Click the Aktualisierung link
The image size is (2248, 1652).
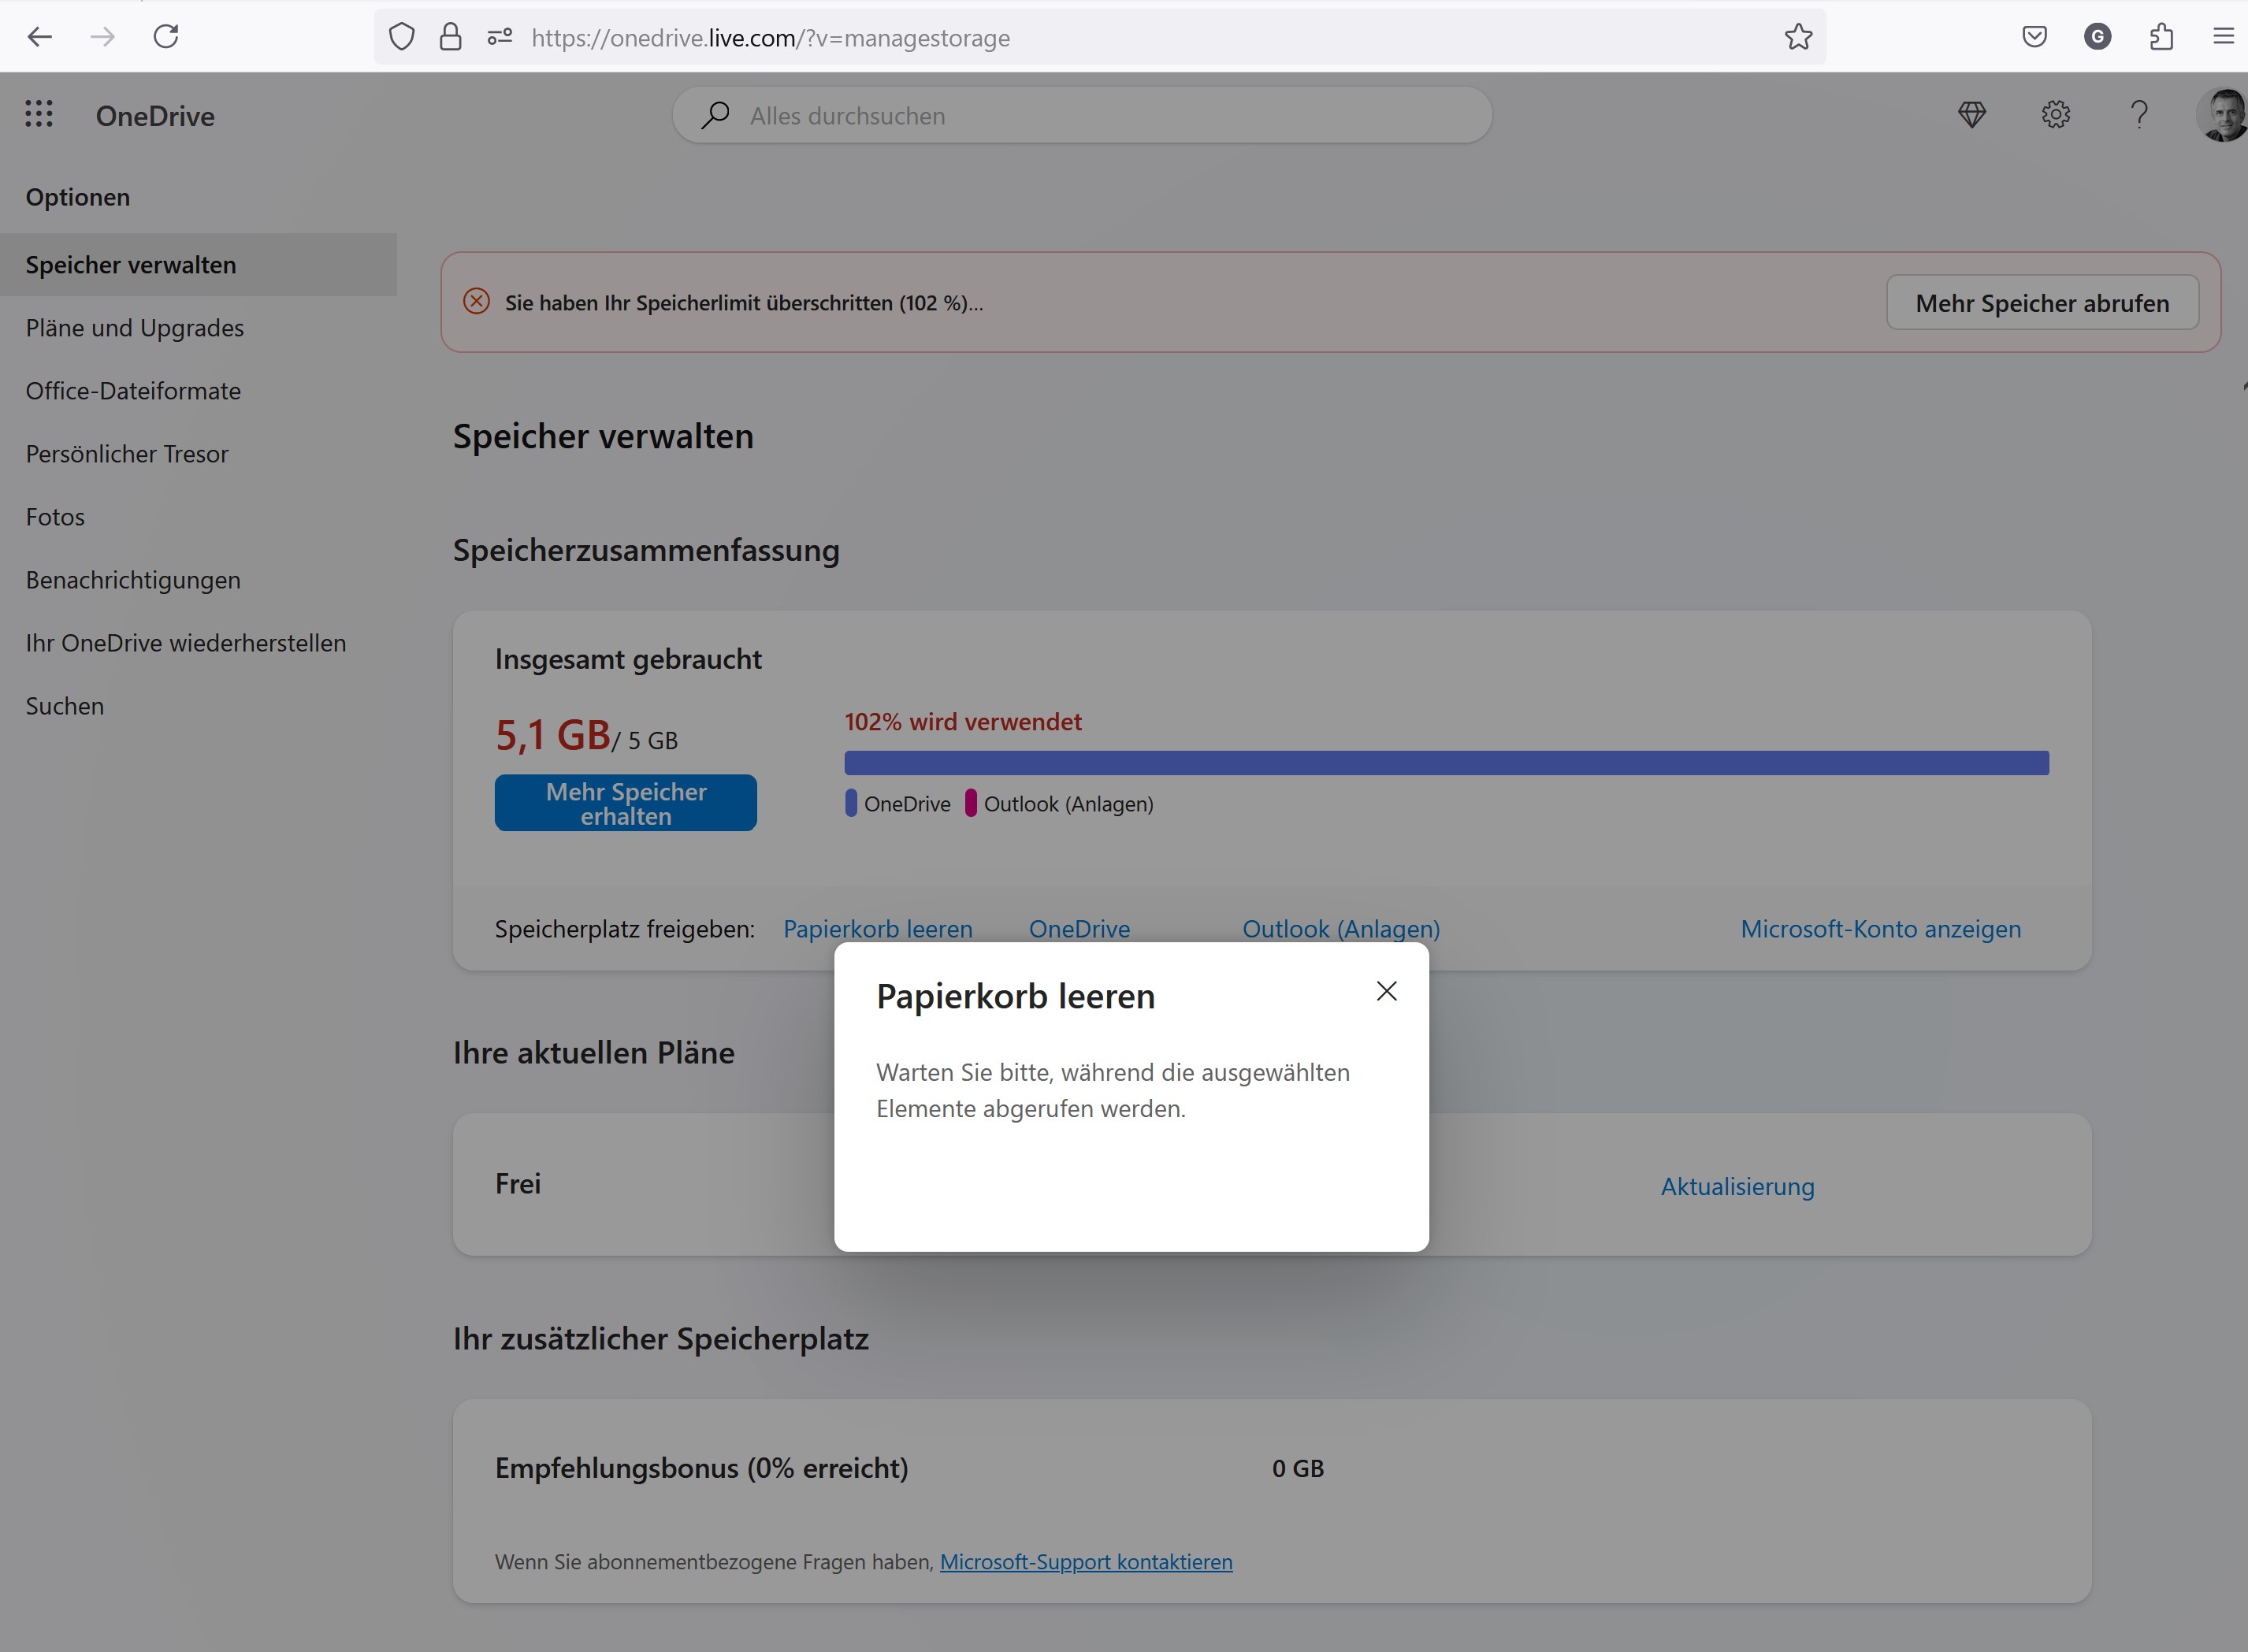[x=1738, y=1187]
